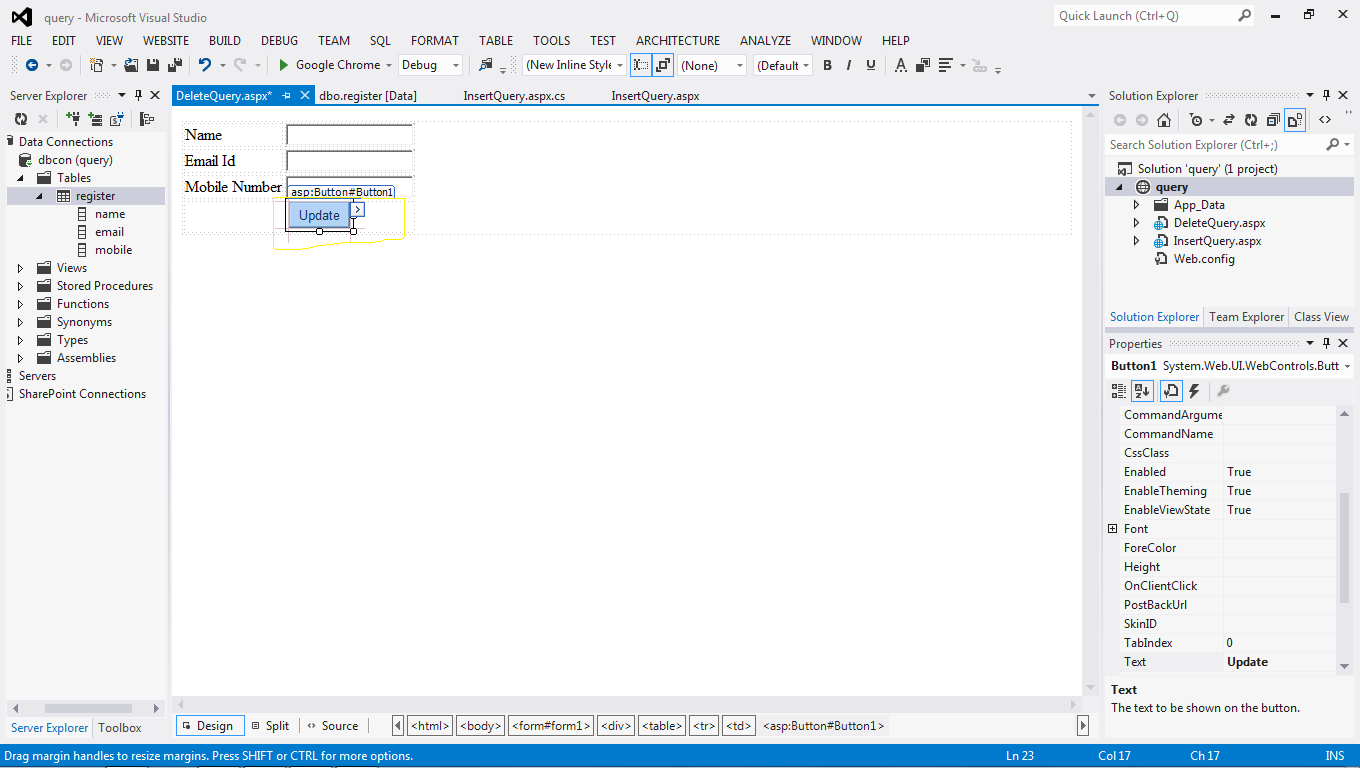Screen dimensions: 1360x768
Task: Click Solution Explorer refresh icon
Action: point(1251,120)
